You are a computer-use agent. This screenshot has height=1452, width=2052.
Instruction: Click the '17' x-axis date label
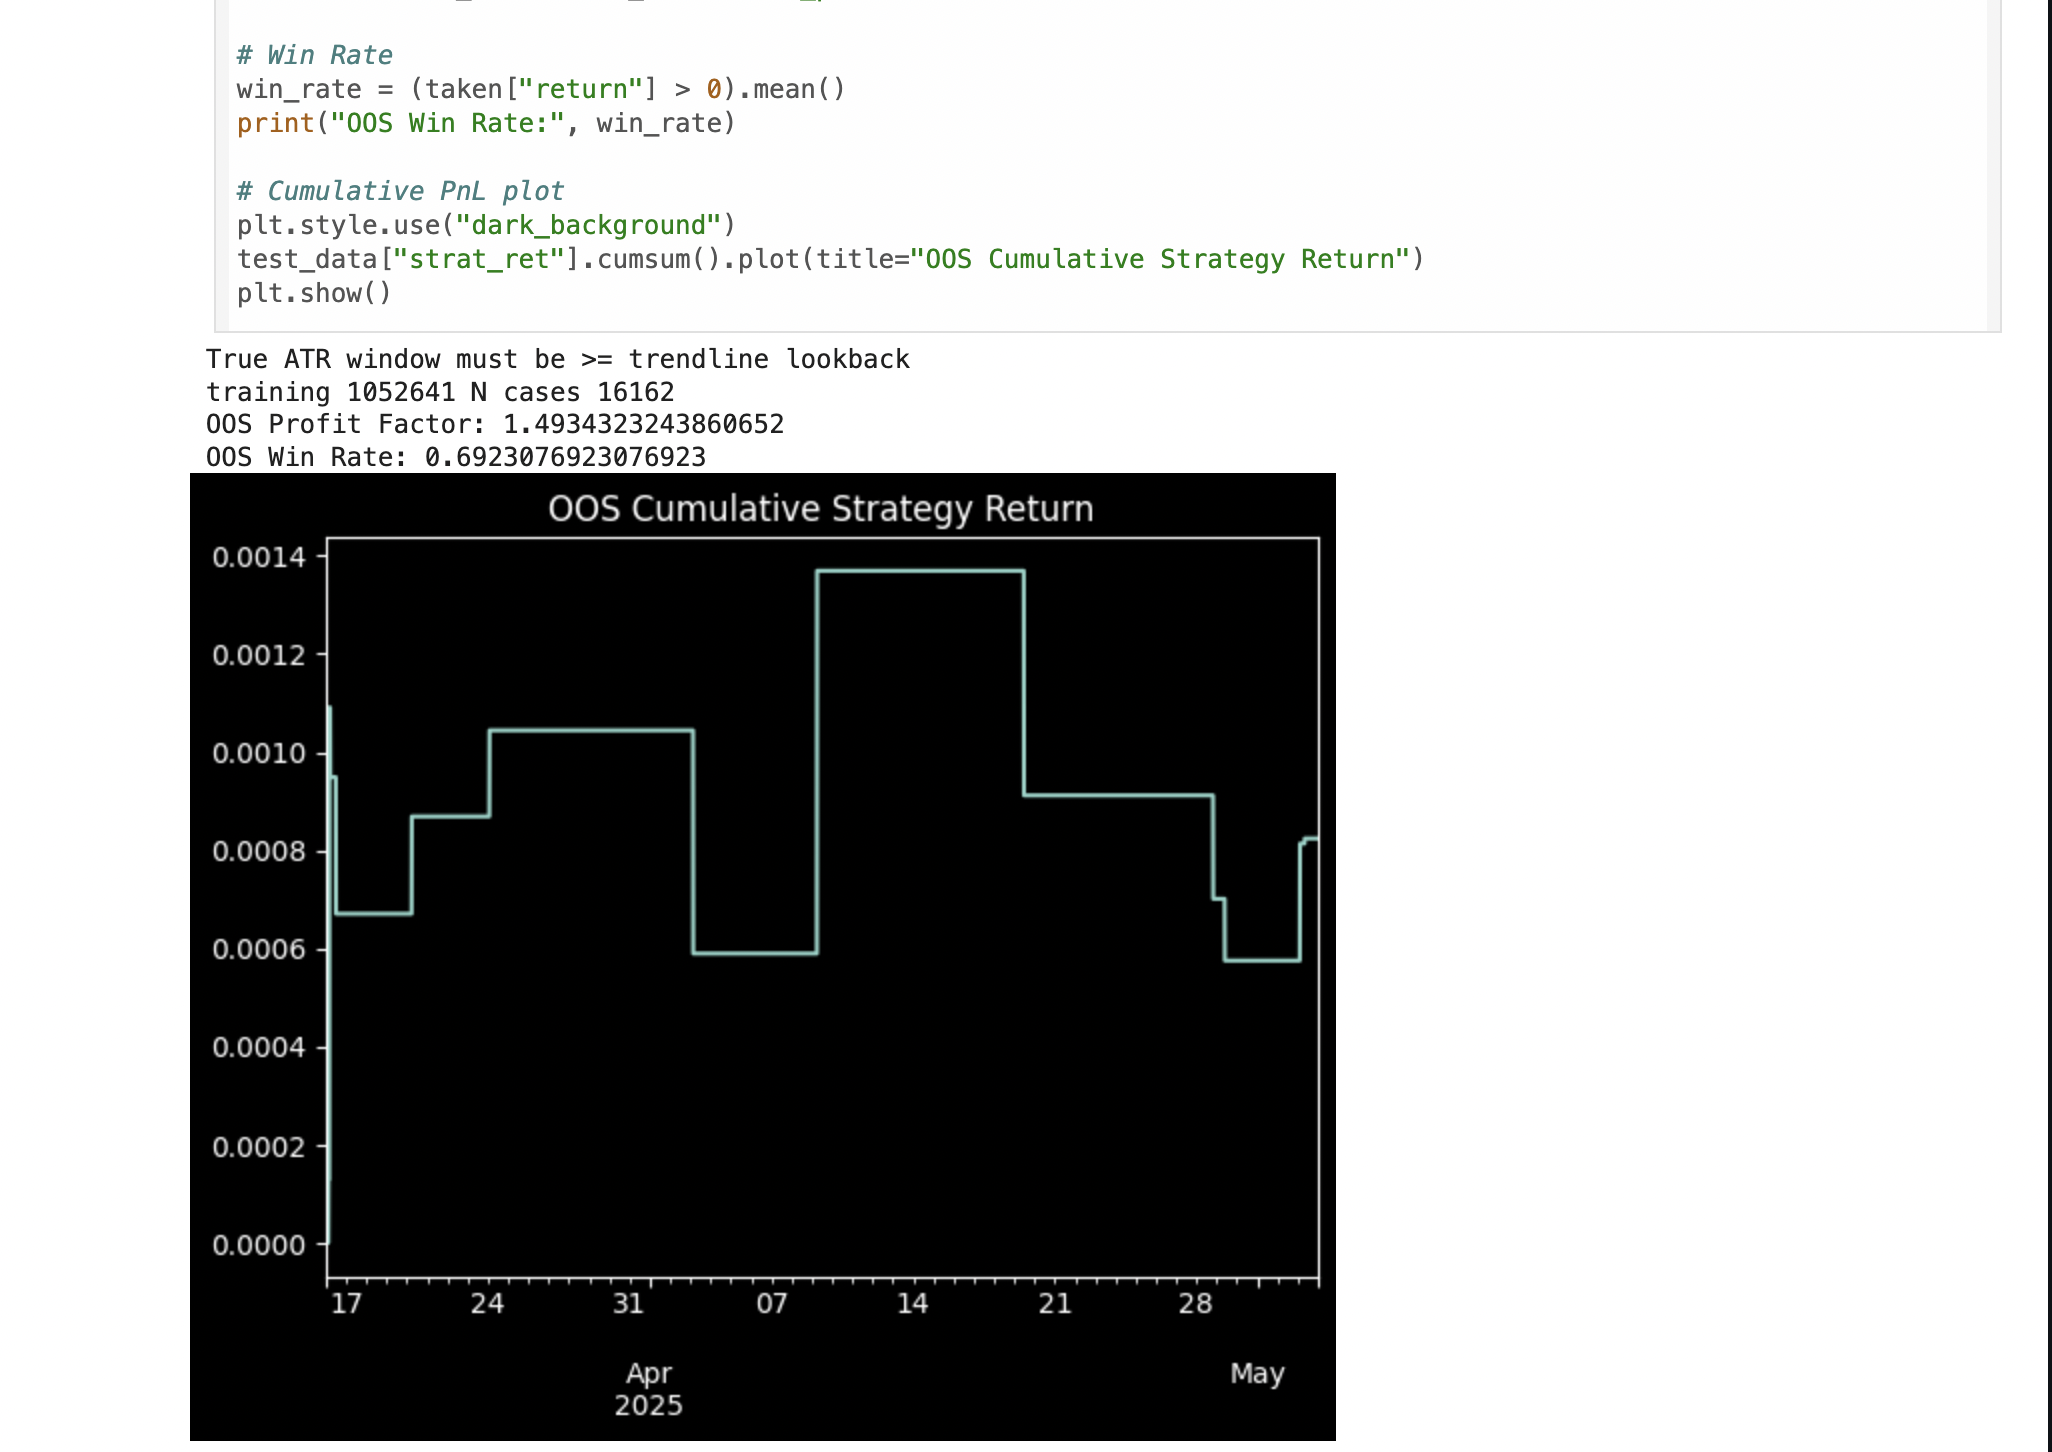click(346, 1303)
